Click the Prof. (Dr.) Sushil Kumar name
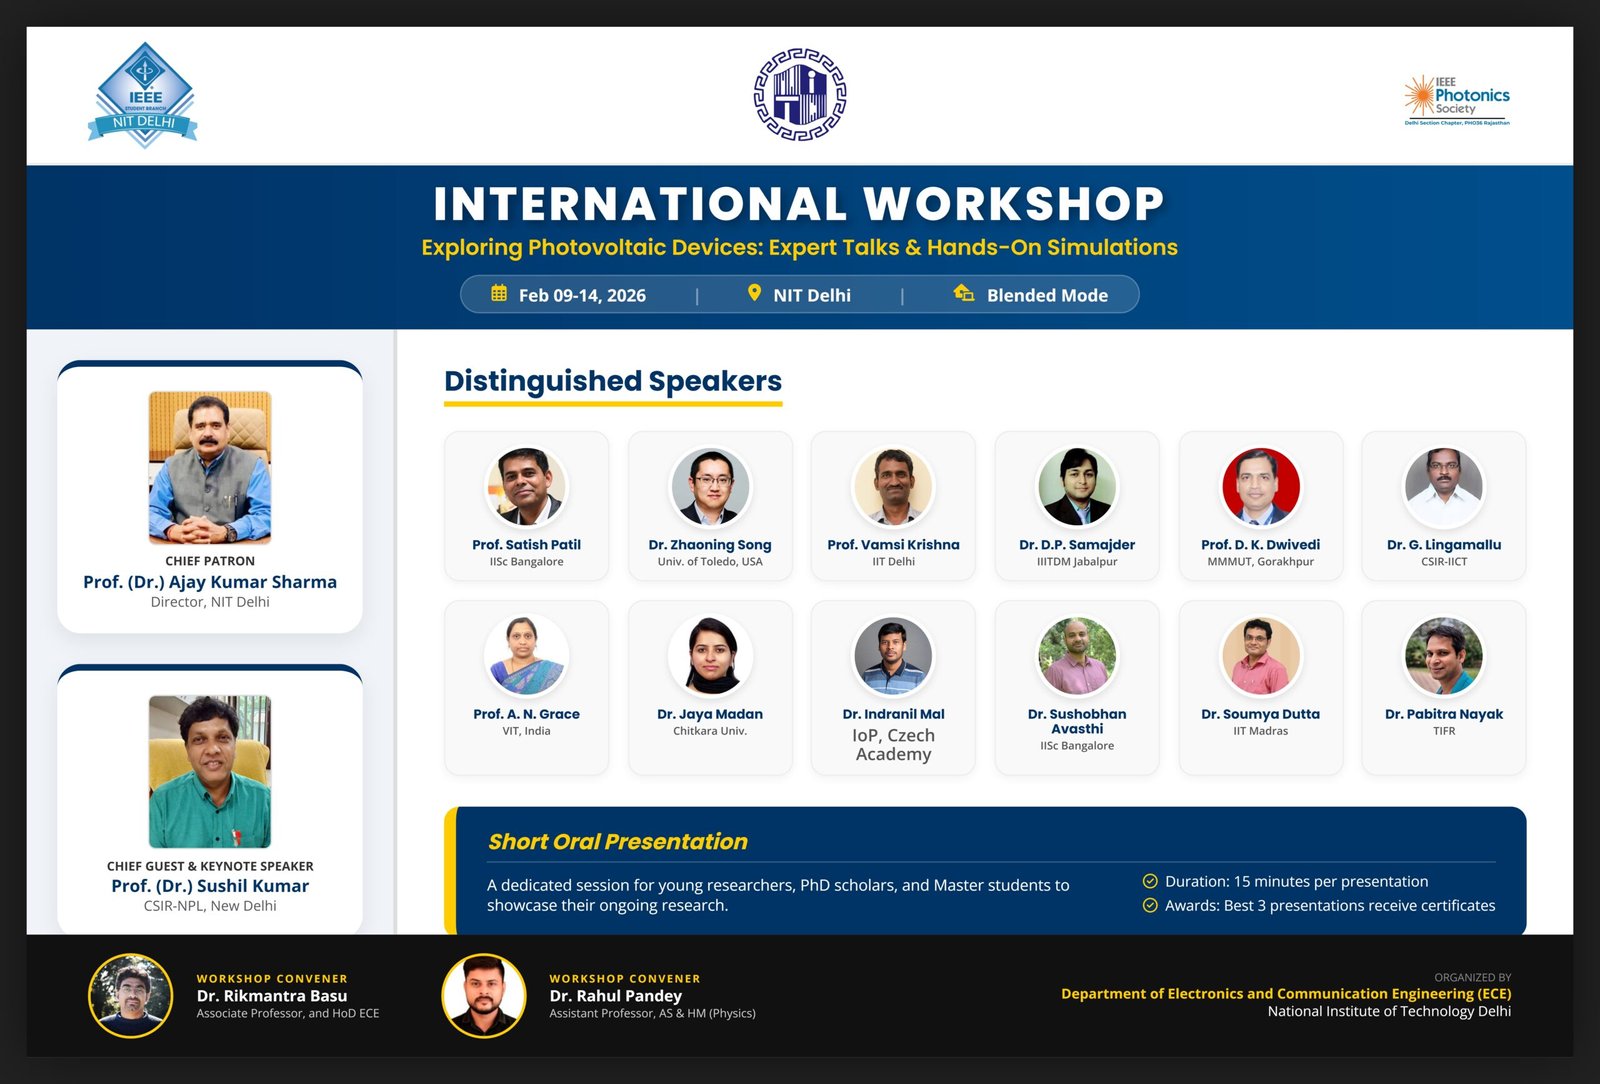This screenshot has height=1084, width=1600. point(210,886)
